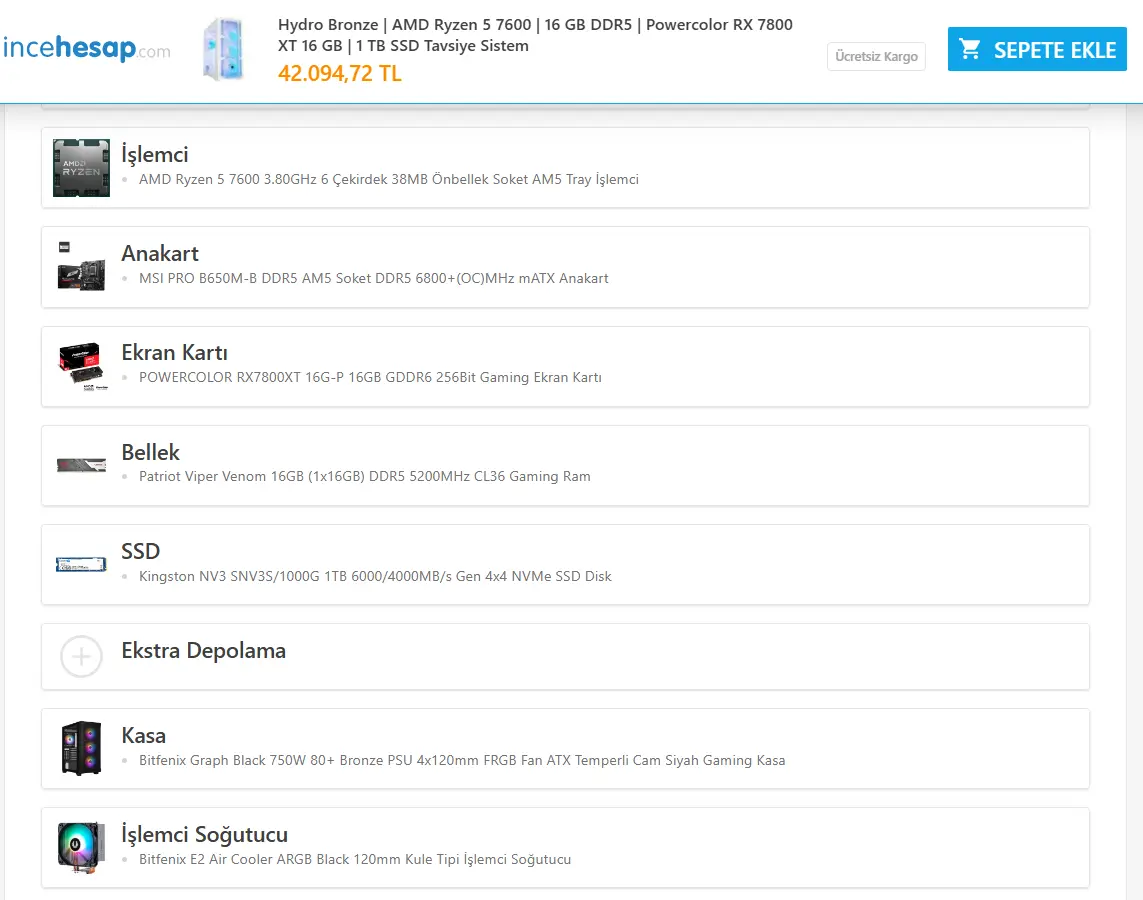The image size is (1143, 900).
Task: Click the Patriot Viper RAM stick image
Action: (82, 465)
